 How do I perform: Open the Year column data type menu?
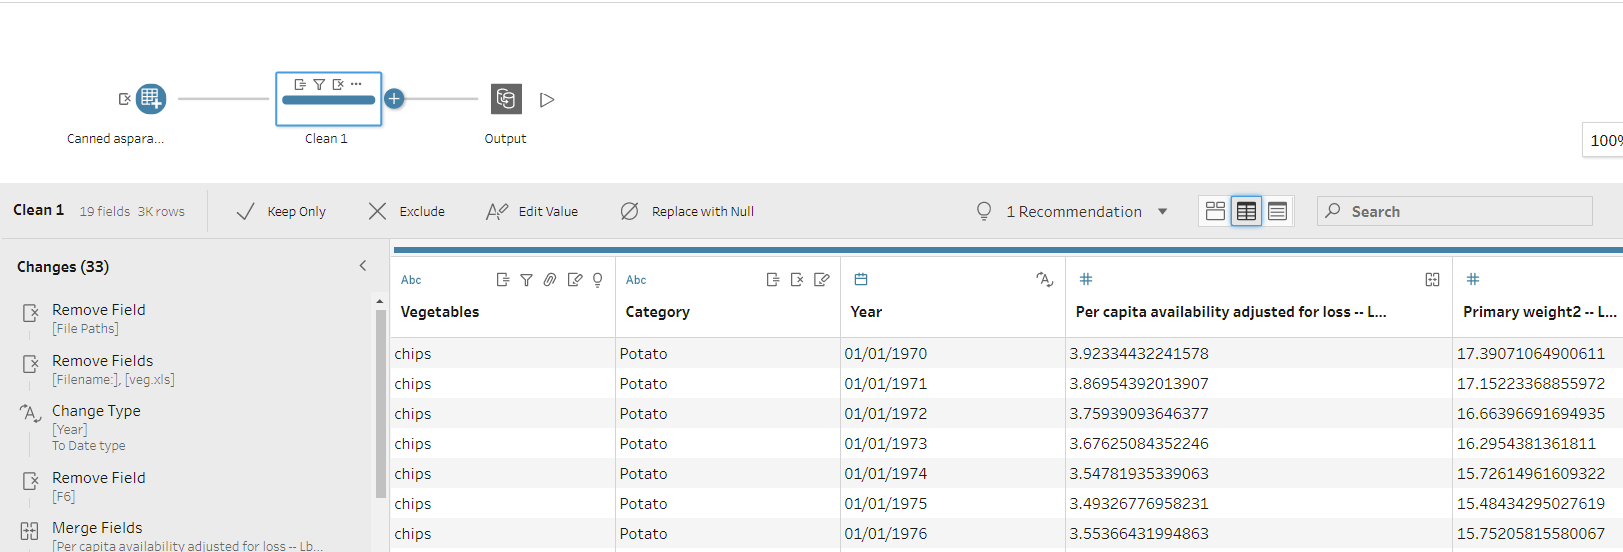(861, 280)
